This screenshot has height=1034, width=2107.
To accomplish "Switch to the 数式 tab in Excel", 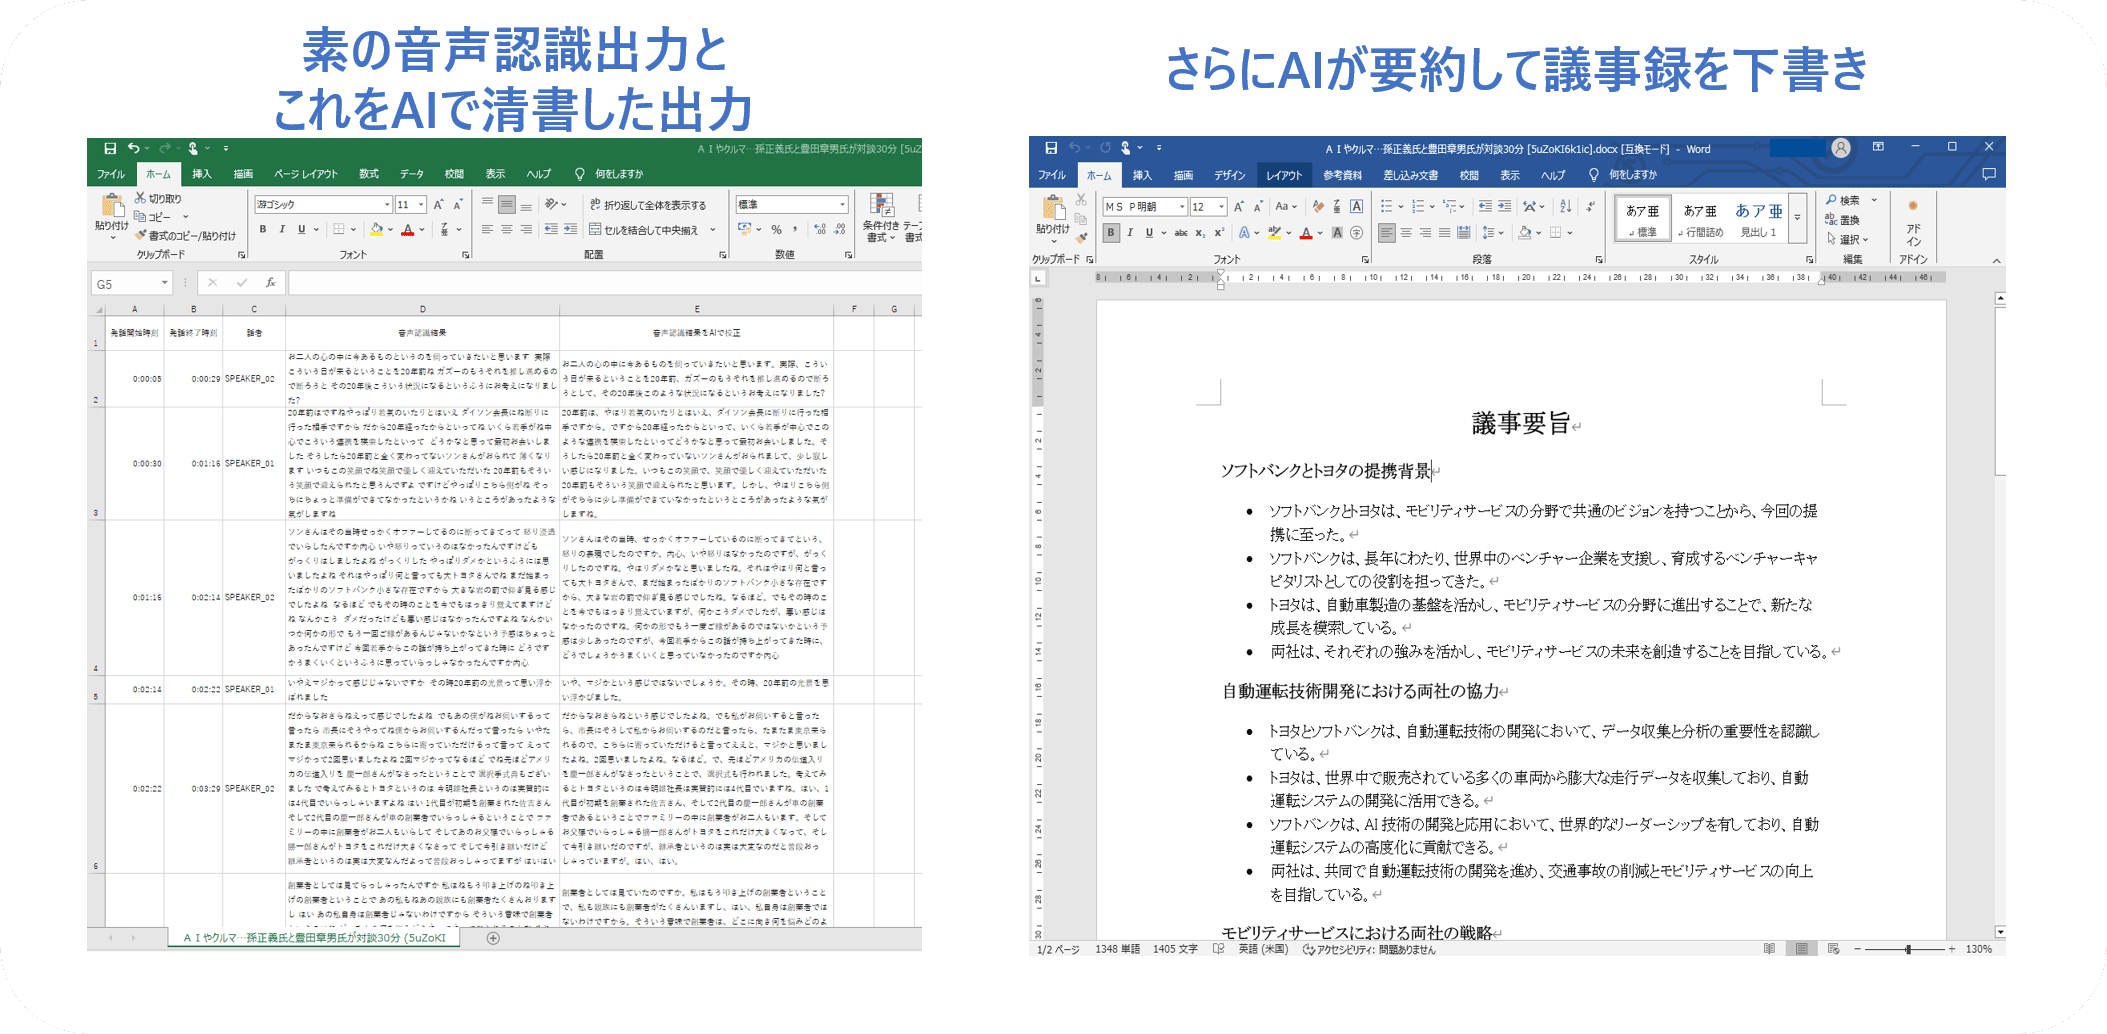I will (367, 173).
